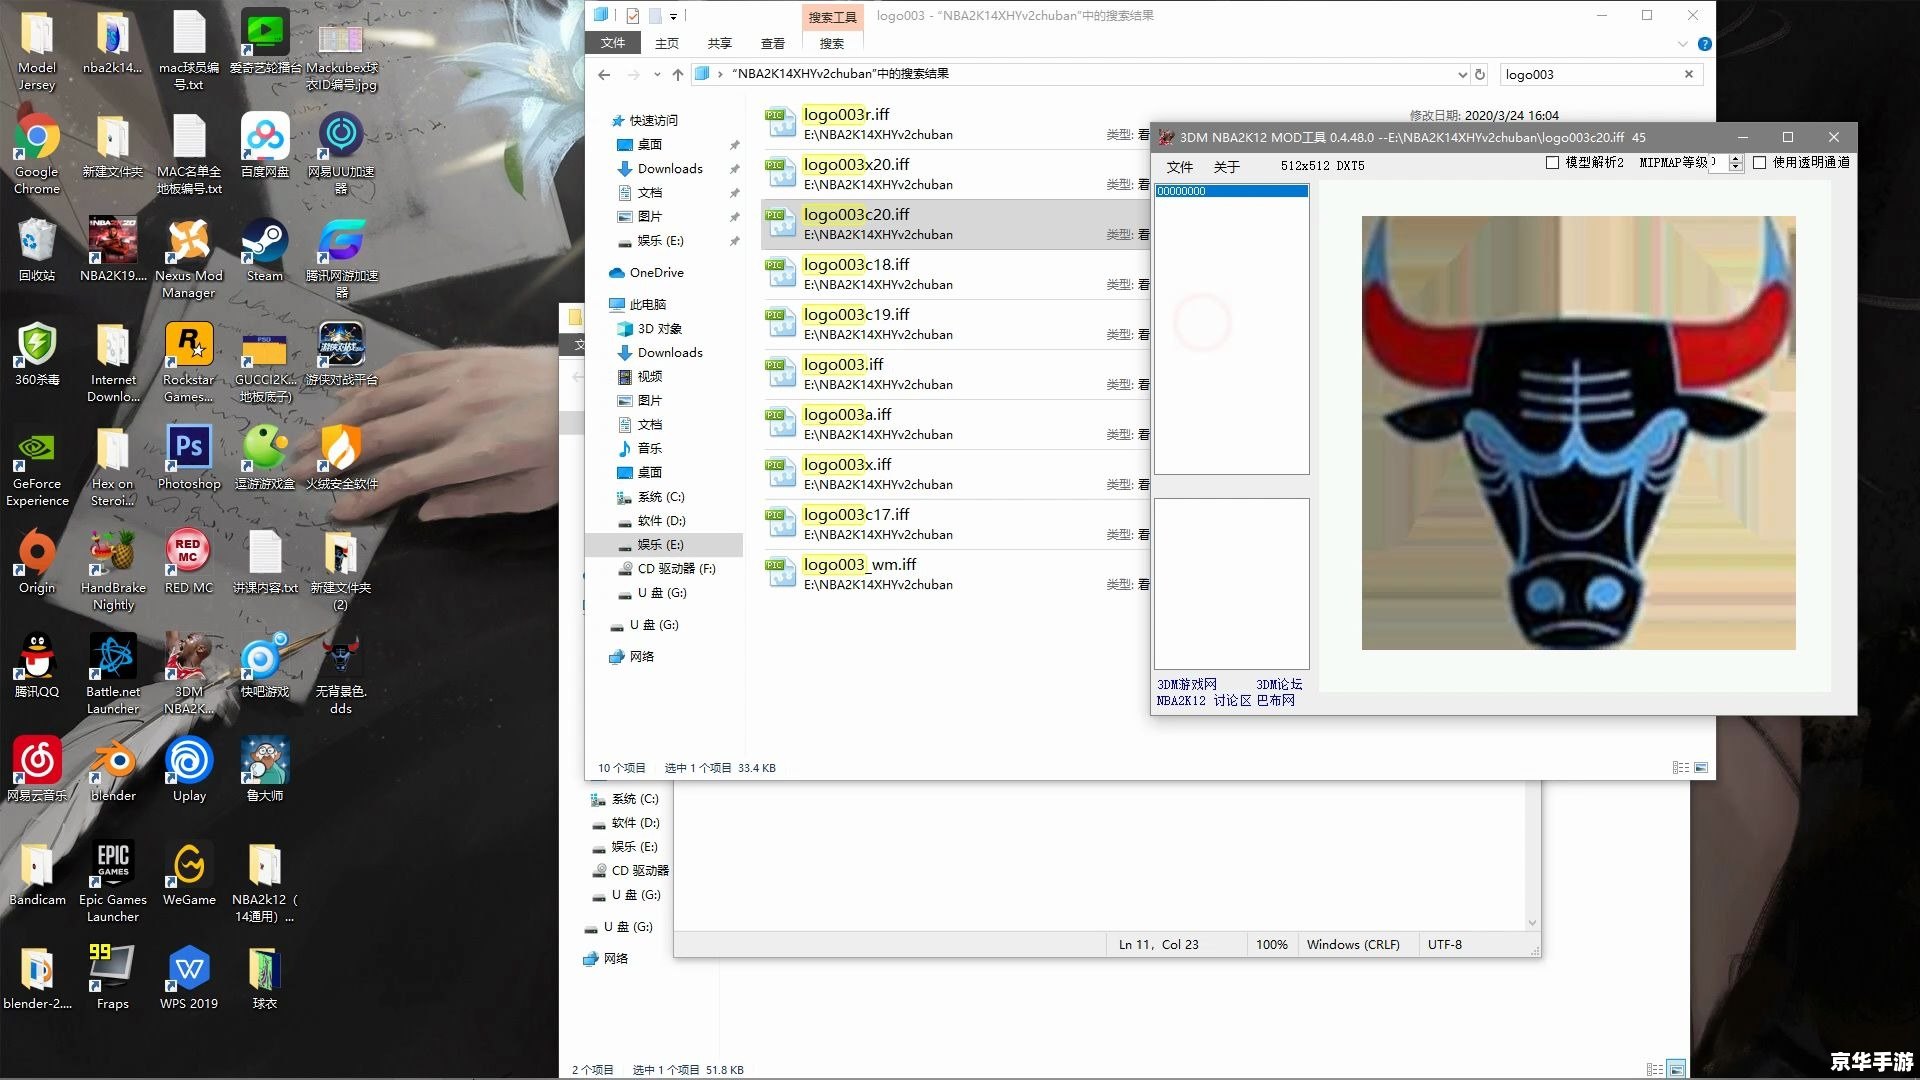Image resolution: width=1920 pixels, height=1080 pixels.
Task: Launch the Origin desktop shortcut
Action: (x=37, y=562)
